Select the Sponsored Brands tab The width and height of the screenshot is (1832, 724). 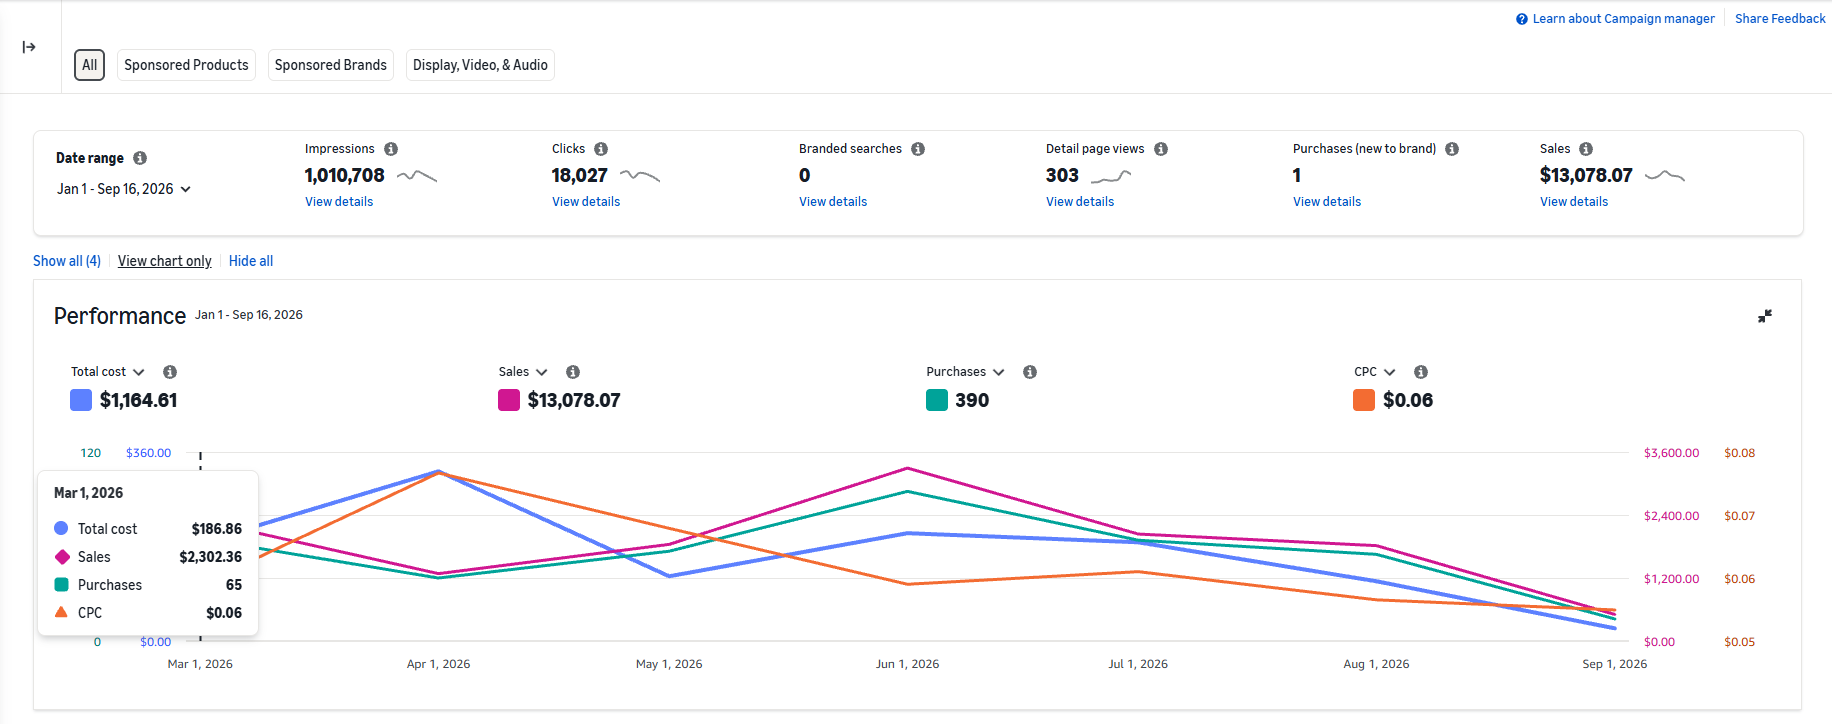[x=331, y=65]
